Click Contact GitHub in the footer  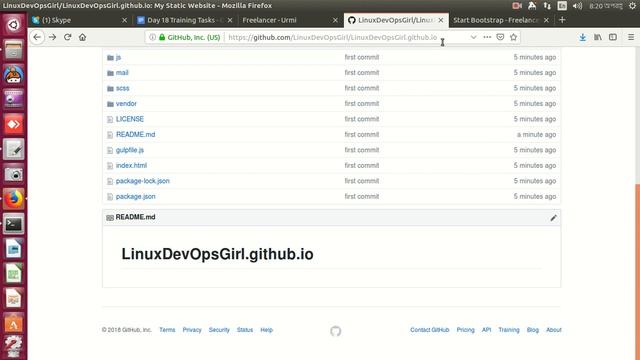[x=429, y=330]
